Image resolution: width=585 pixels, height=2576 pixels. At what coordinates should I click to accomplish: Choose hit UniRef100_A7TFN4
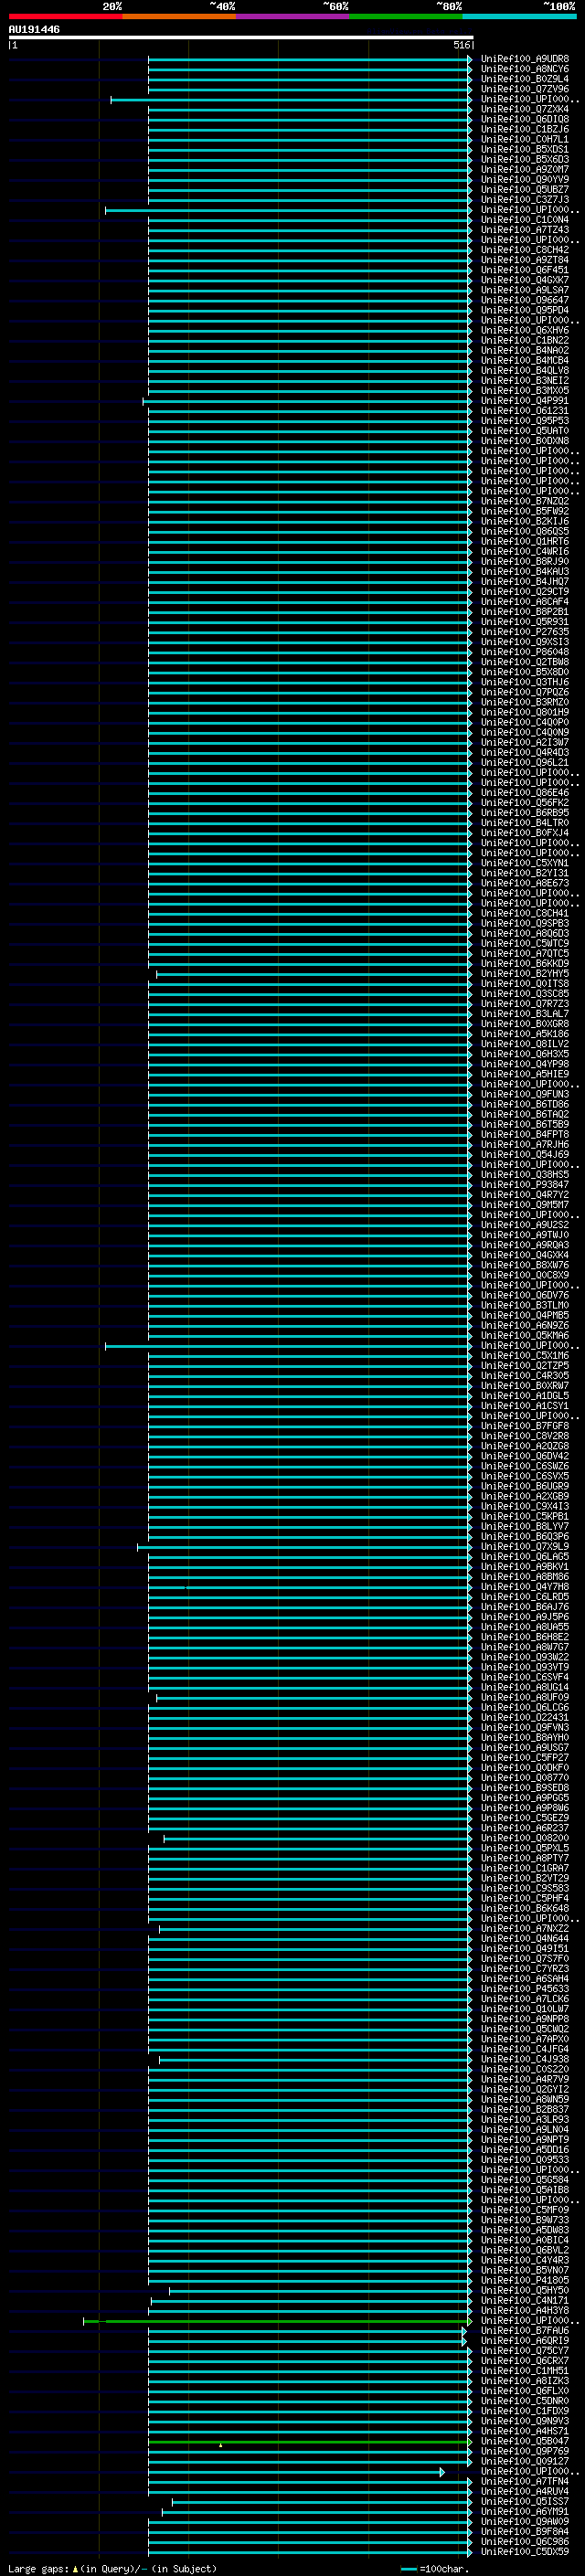[x=525, y=2482]
